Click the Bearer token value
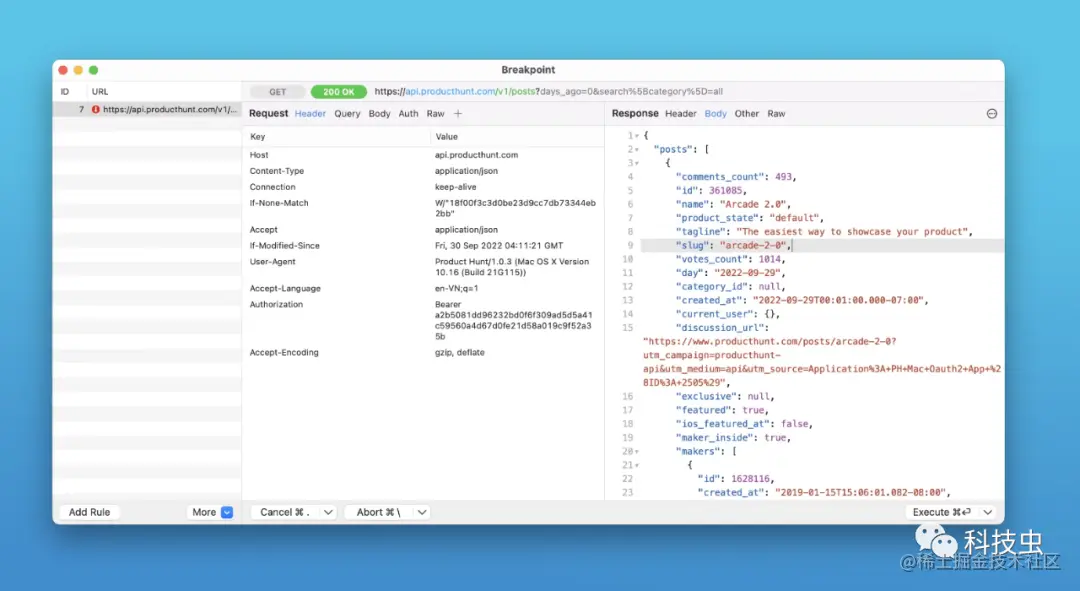This screenshot has width=1080, height=591. [513, 320]
